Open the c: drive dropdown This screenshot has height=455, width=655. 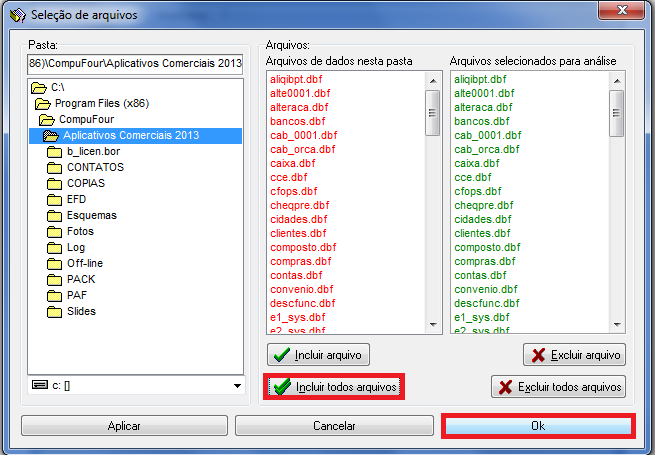point(237,385)
